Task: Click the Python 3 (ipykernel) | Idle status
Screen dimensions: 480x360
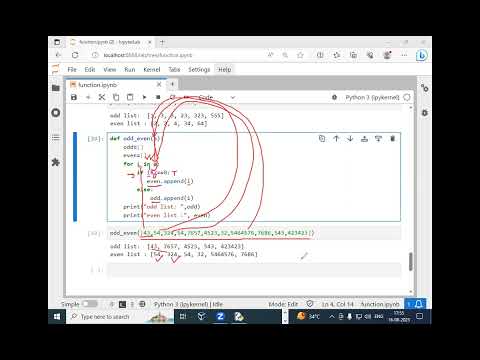Action: (x=188, y=304)
